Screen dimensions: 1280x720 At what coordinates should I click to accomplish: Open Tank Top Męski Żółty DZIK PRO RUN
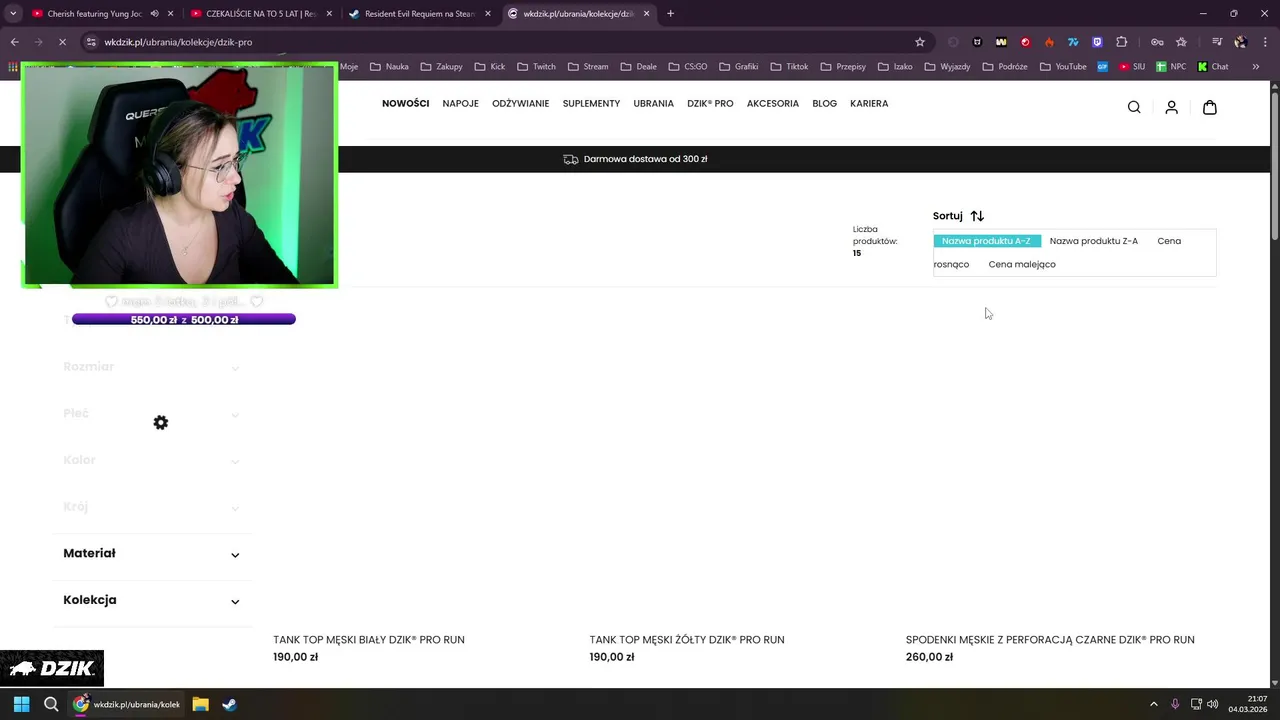pos(687,640)
